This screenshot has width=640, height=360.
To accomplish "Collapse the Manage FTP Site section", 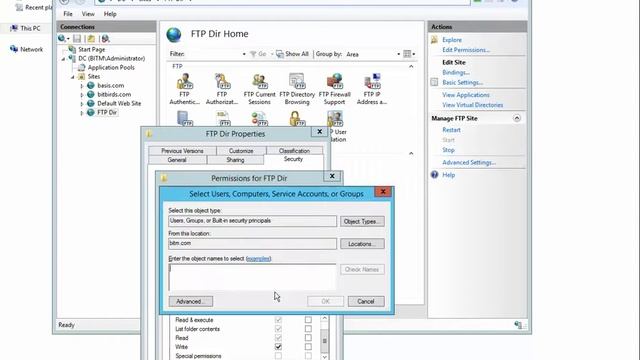I will (x=517, y=118).
